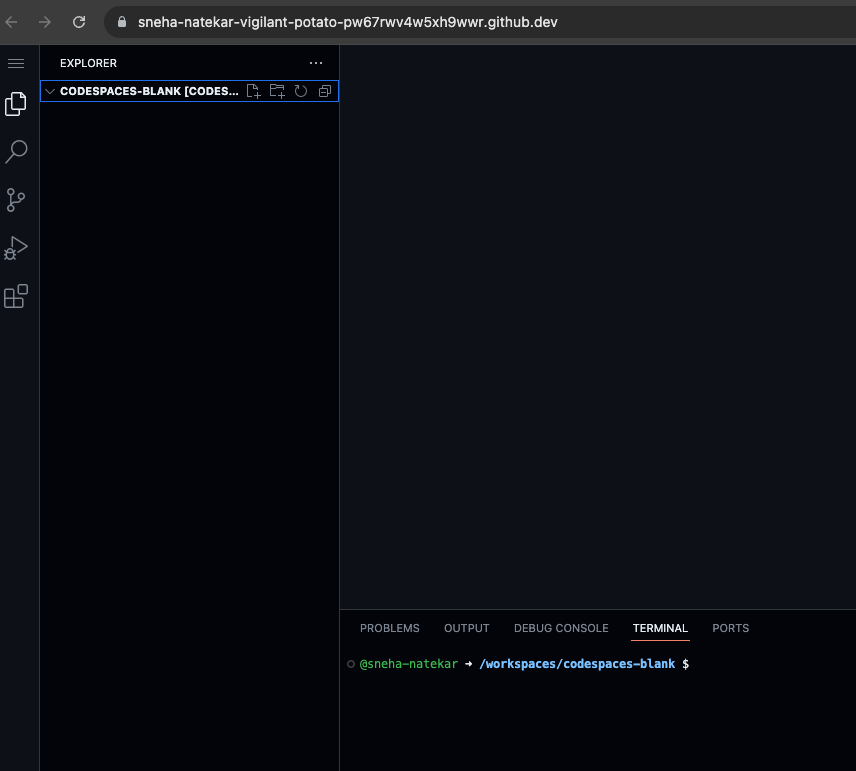856x771 pixels.
Task: Click the New Folder icon in Explorer
Action: point(277,91)
